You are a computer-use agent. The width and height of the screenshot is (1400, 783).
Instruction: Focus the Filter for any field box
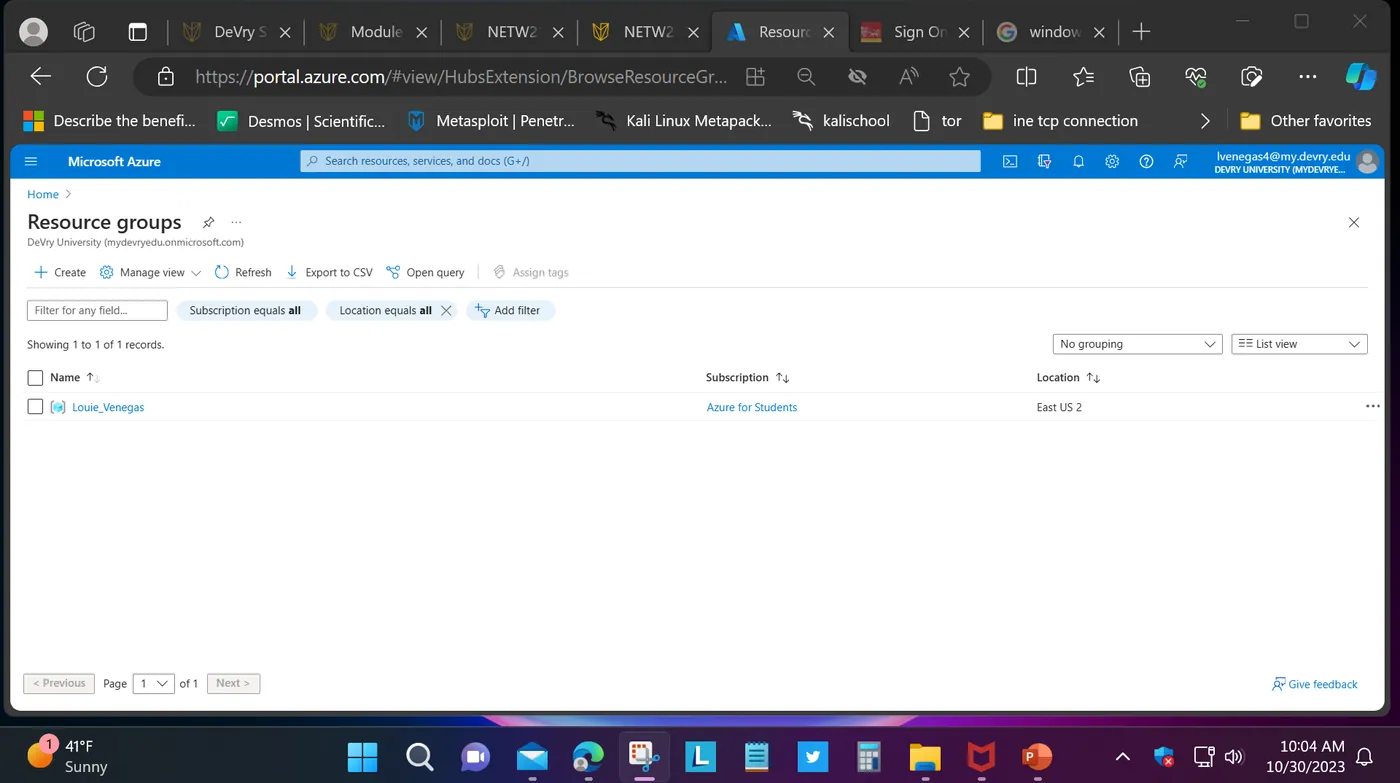(97, 310)
